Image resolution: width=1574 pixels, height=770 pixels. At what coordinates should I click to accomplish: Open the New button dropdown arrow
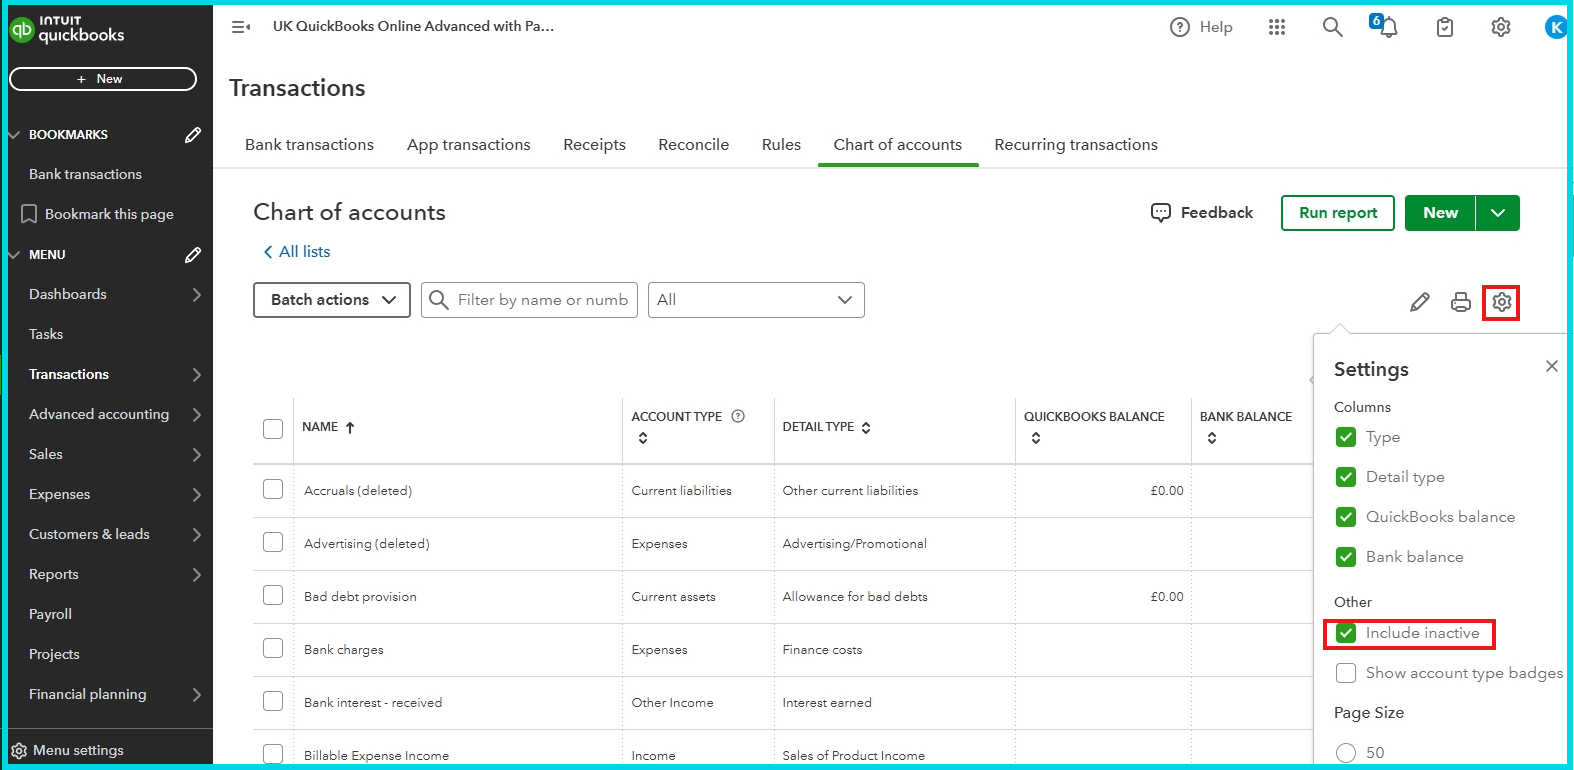point(1498,213)
